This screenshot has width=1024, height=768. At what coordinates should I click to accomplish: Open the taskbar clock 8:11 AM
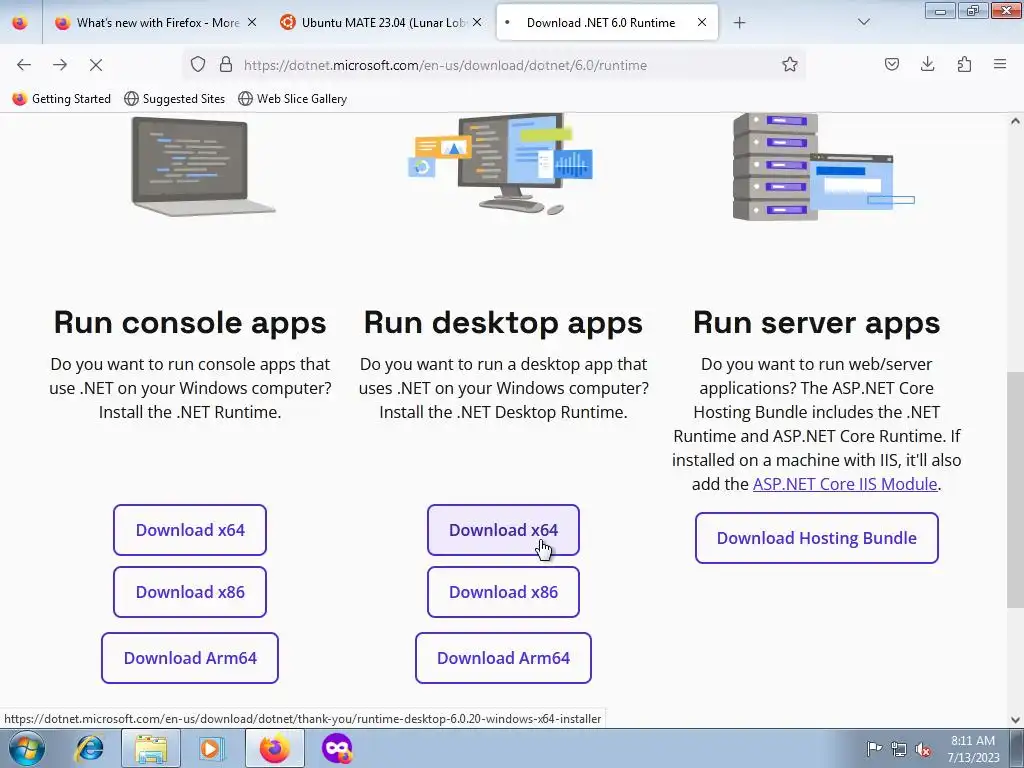point(973,749)
